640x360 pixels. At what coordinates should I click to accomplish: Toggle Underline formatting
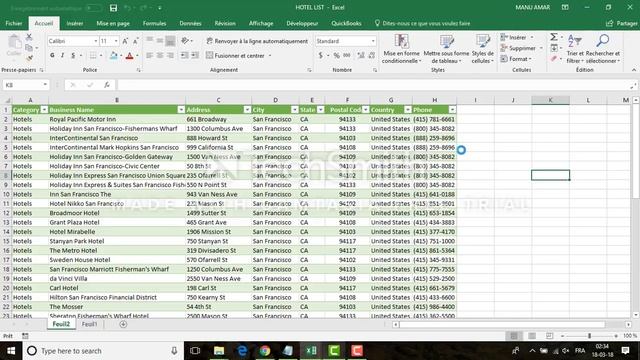[x=73, y=56]
